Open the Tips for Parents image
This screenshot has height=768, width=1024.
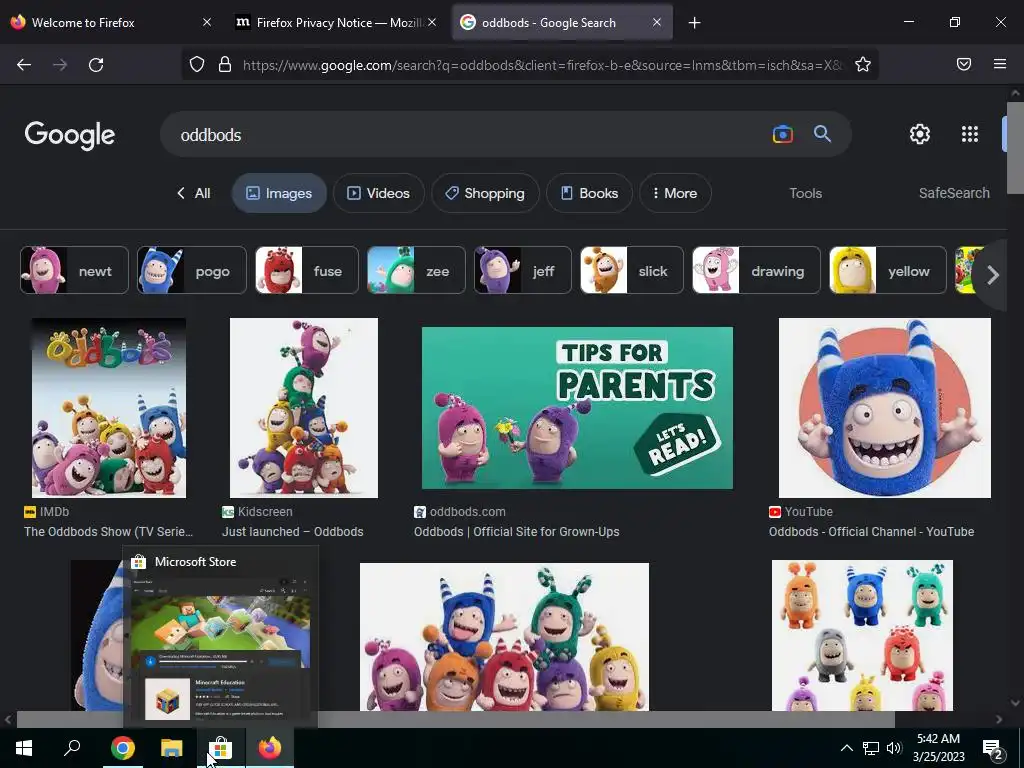click(577, 408)
